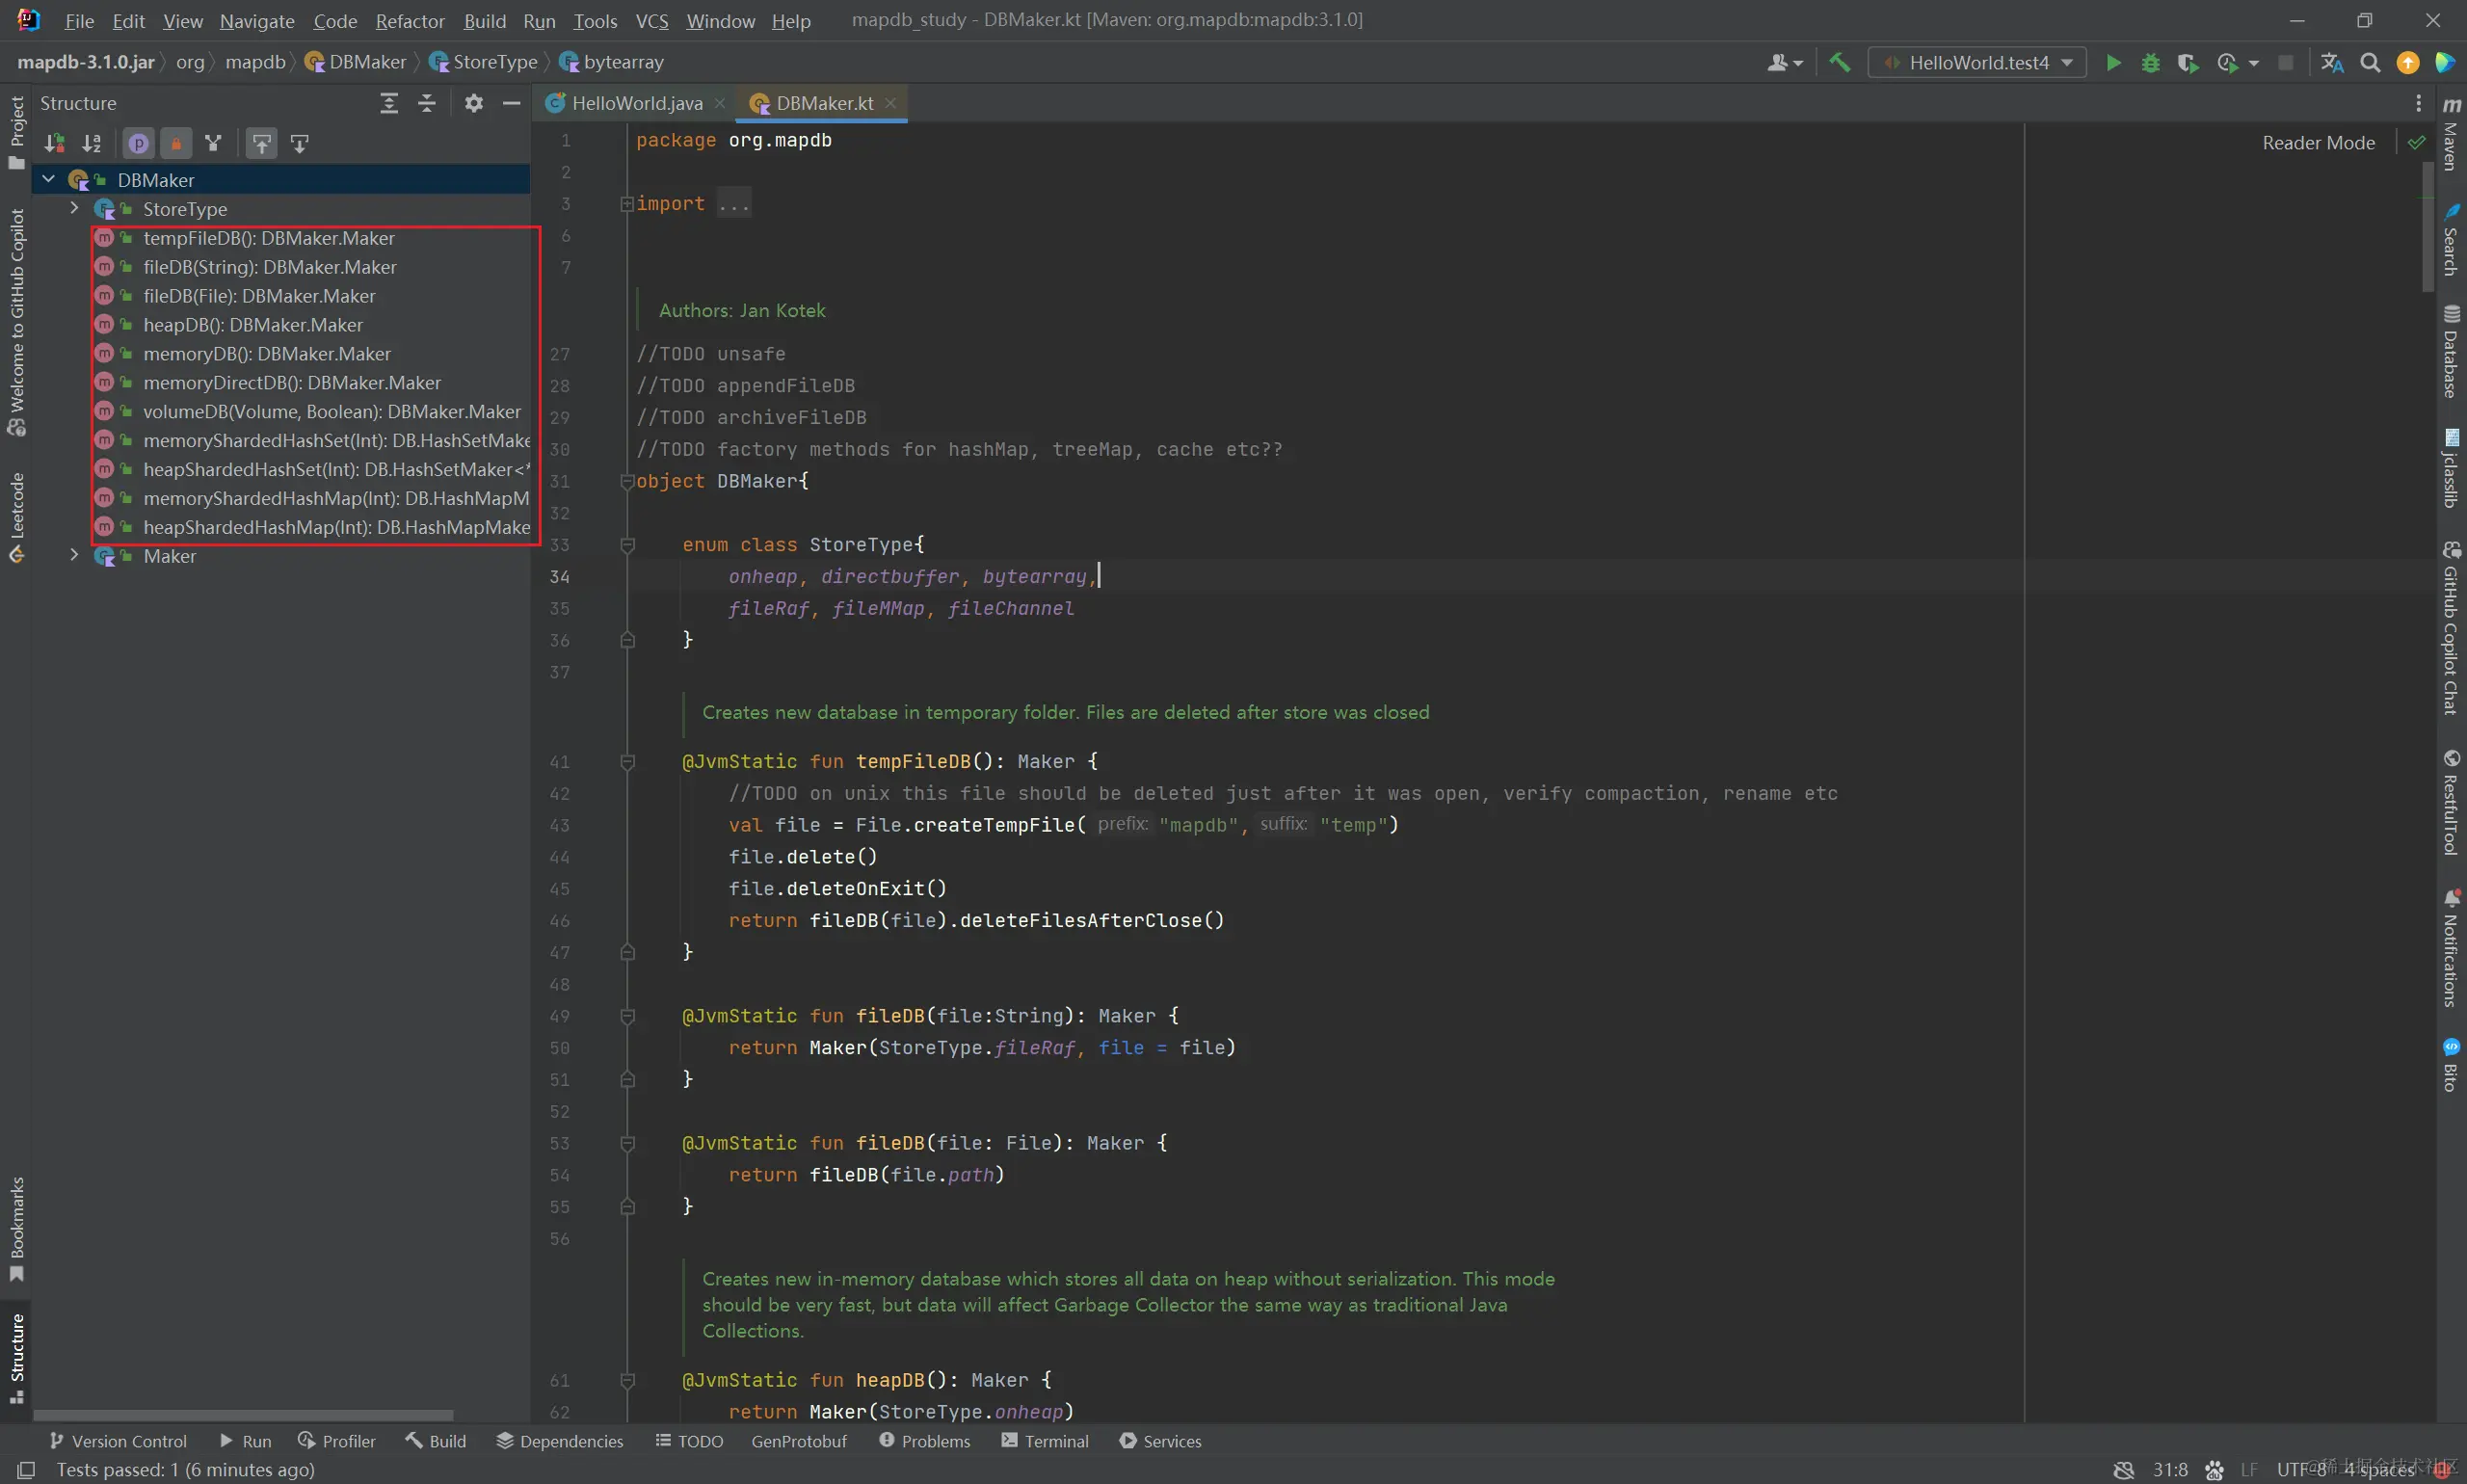The height and width of the screenshot is (1484, 2467).
Task: Toggle Show non-public lock button
Action: click(x=176, y=144)
